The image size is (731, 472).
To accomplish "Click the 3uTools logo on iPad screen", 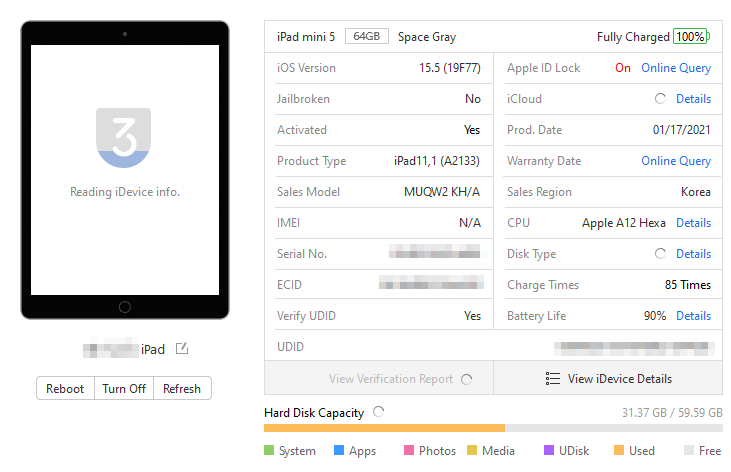I will click(124, 138).
